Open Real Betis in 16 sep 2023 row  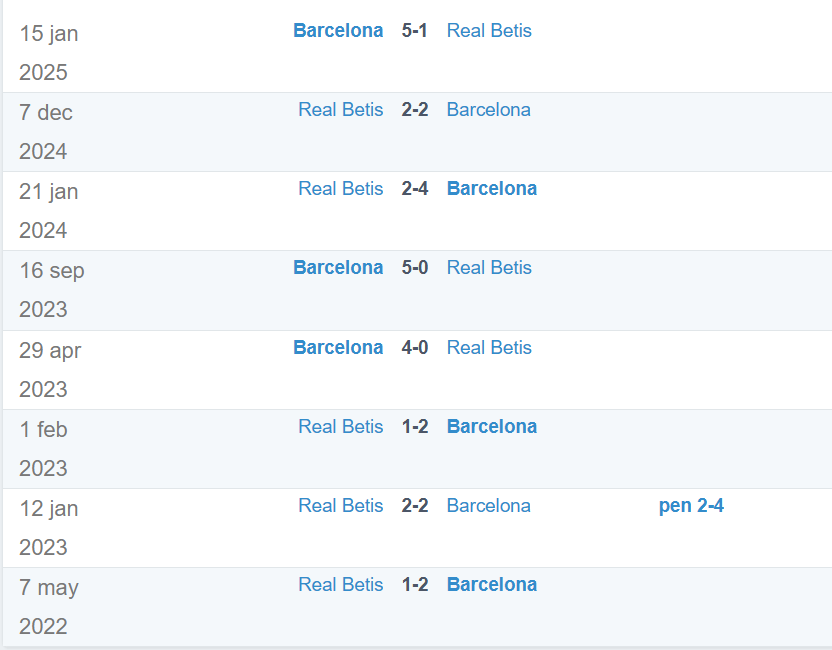click(x=489, y=268)
